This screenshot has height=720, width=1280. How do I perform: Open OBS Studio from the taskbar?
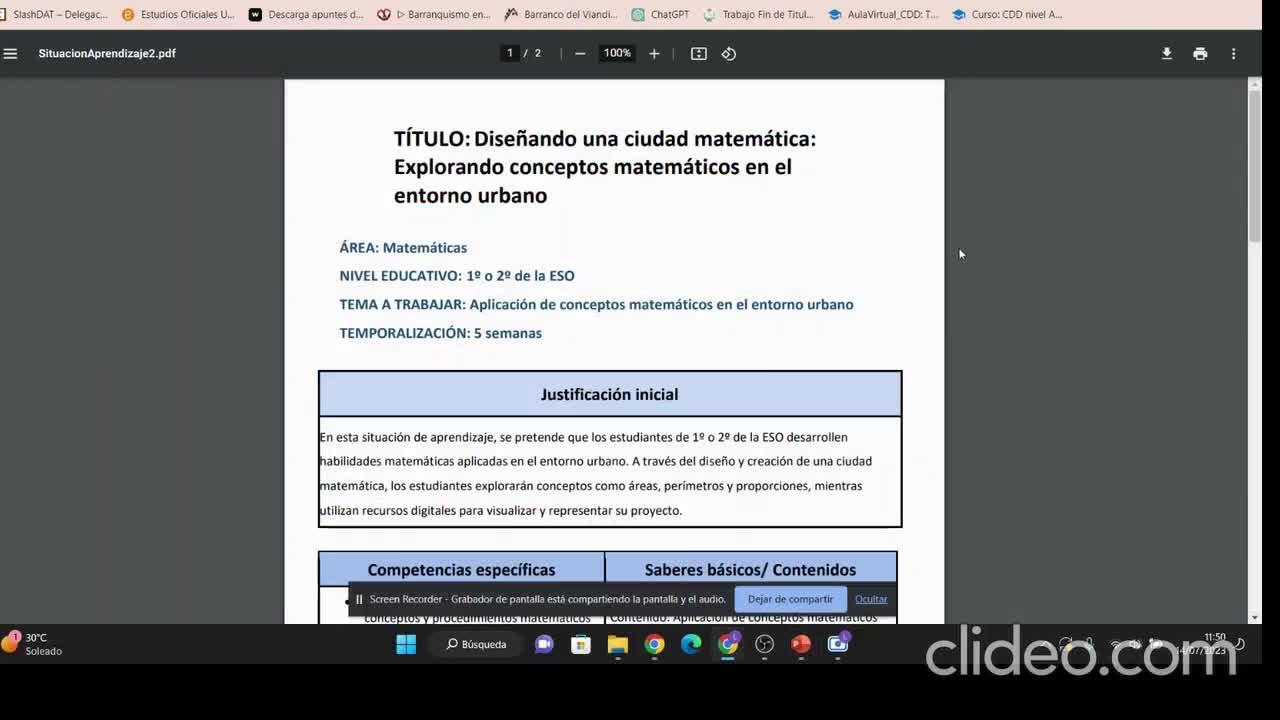tap(765, 644)
